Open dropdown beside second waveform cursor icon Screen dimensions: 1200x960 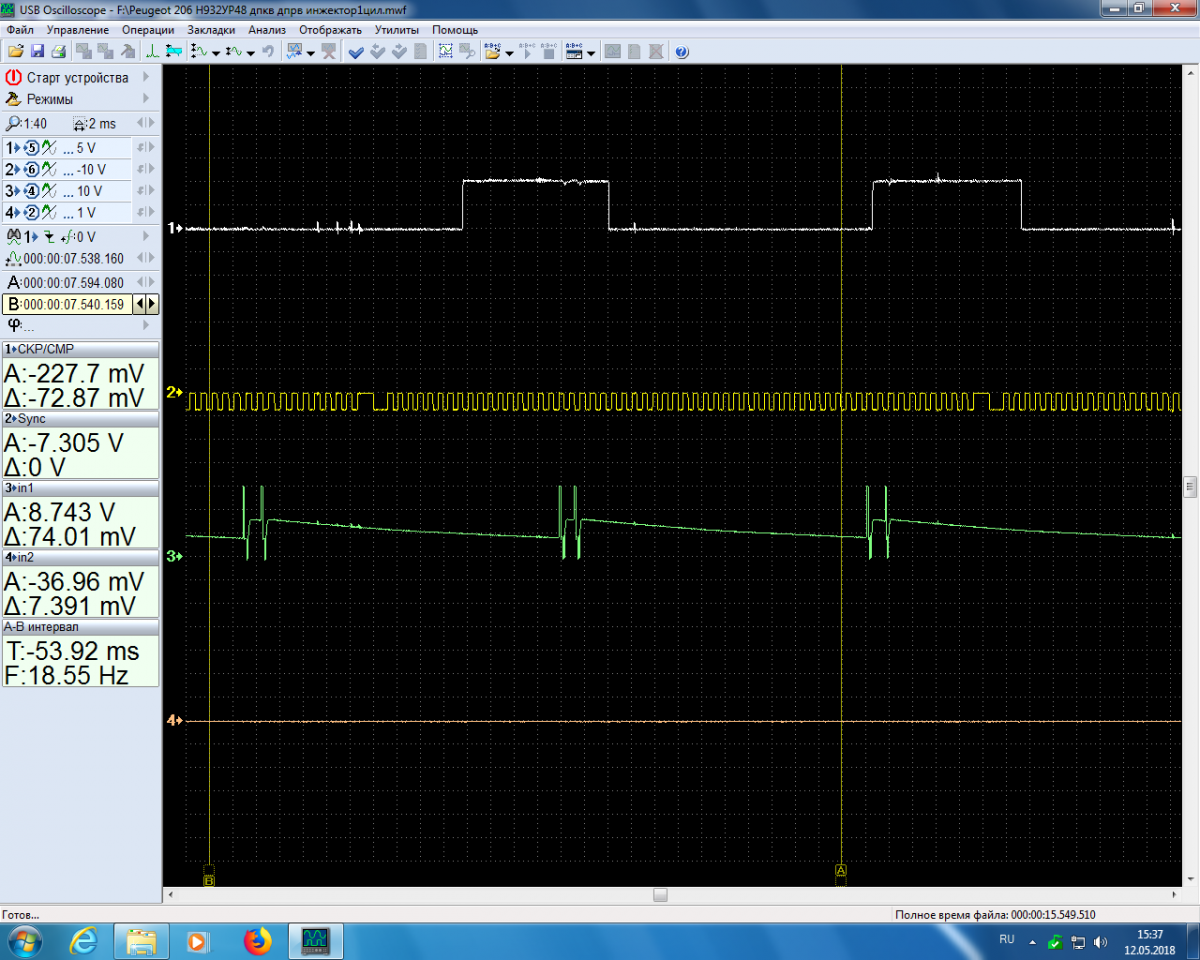(250, 52)
